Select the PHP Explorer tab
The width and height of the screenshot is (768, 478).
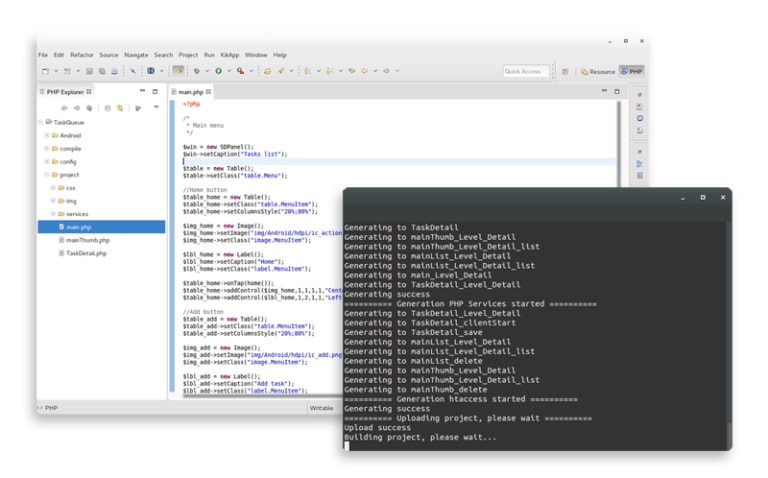tap(65, 92)
